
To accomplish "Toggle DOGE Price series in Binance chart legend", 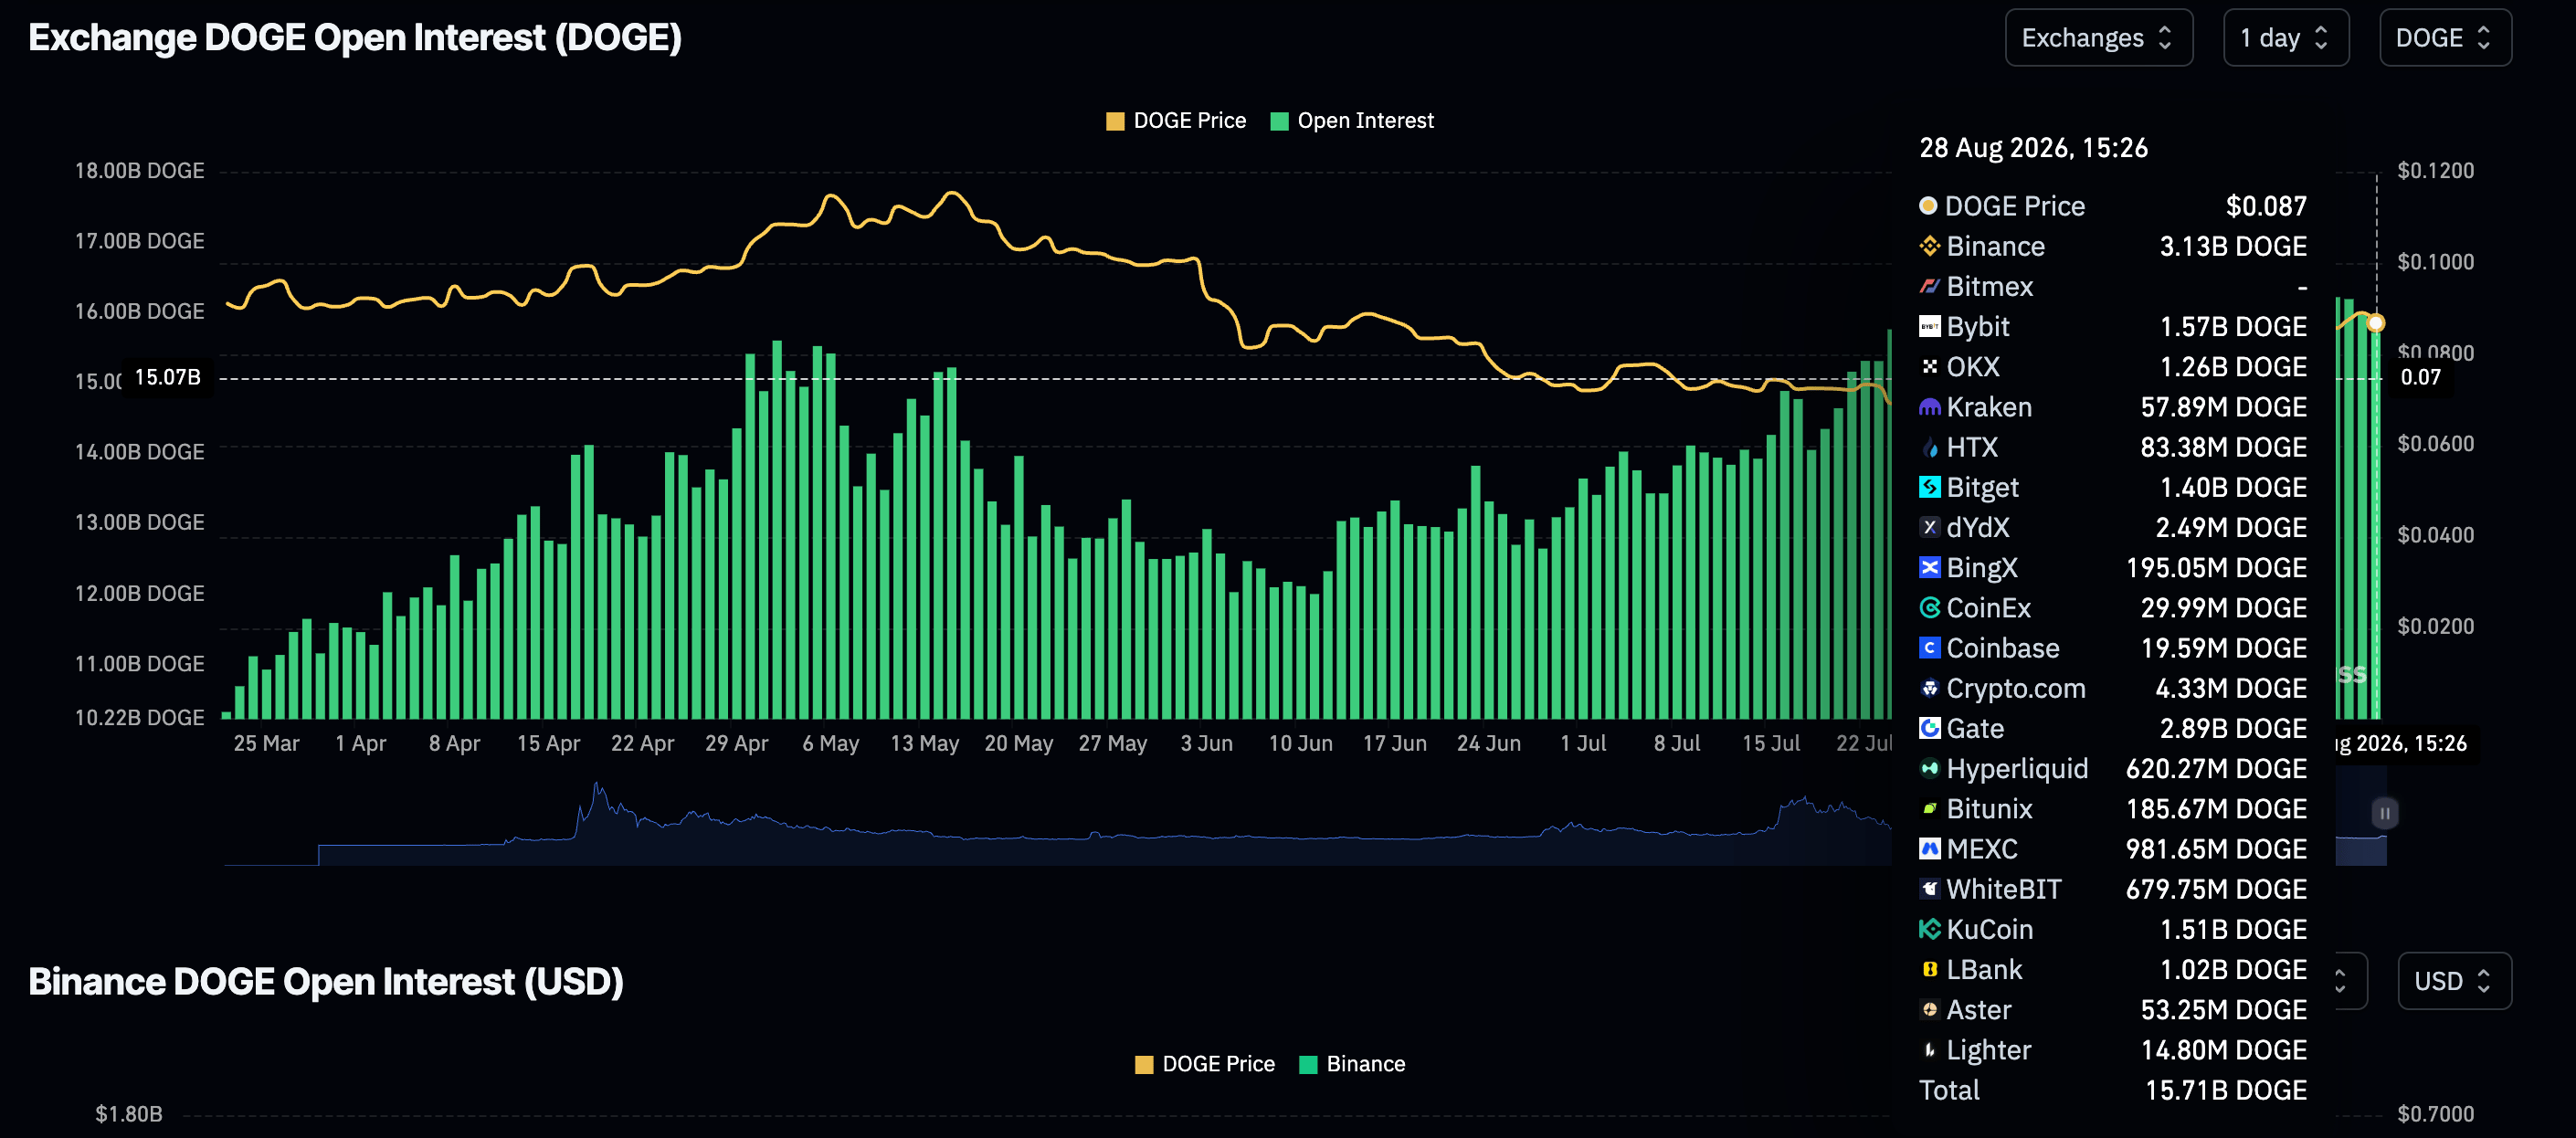I will pyautogui.click(x=1205, y=1064).
